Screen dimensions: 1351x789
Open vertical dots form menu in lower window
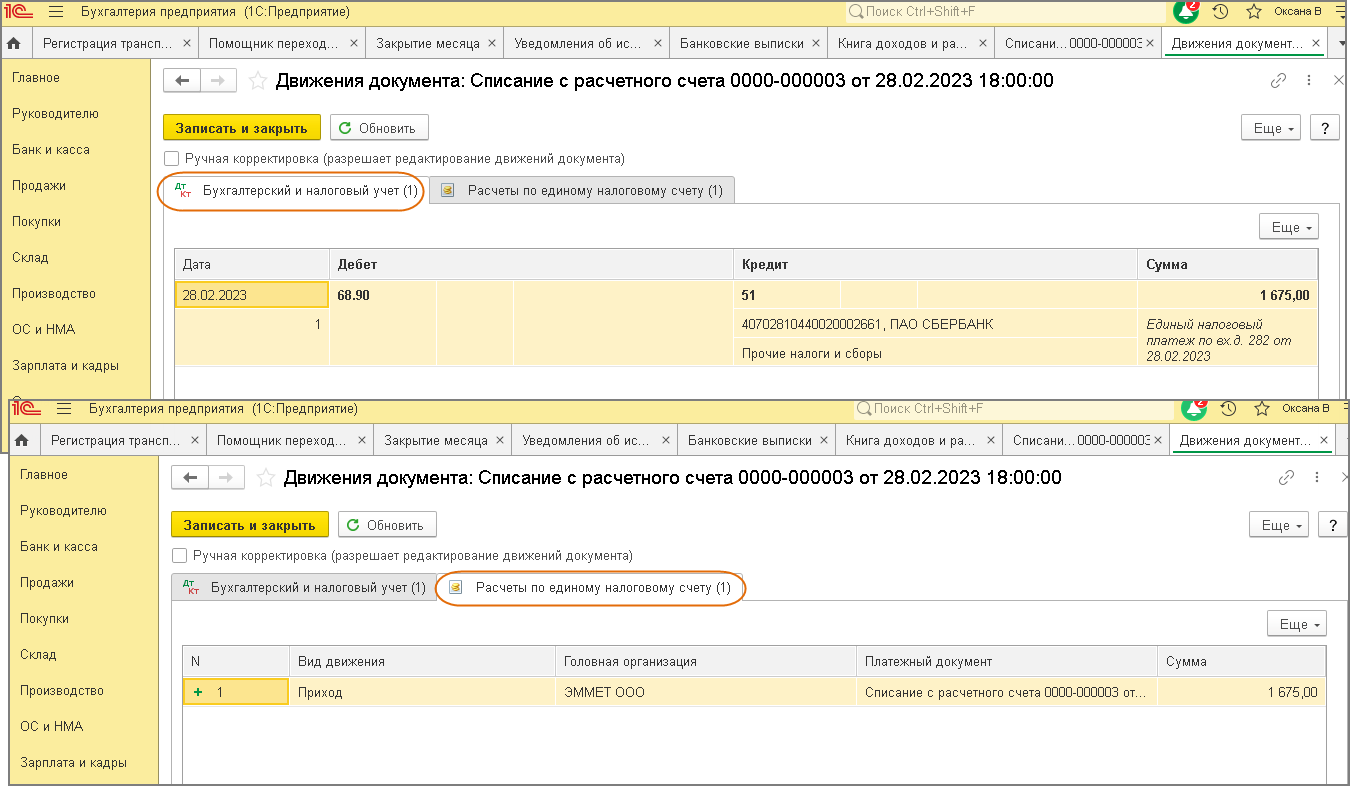point(1318,478)
